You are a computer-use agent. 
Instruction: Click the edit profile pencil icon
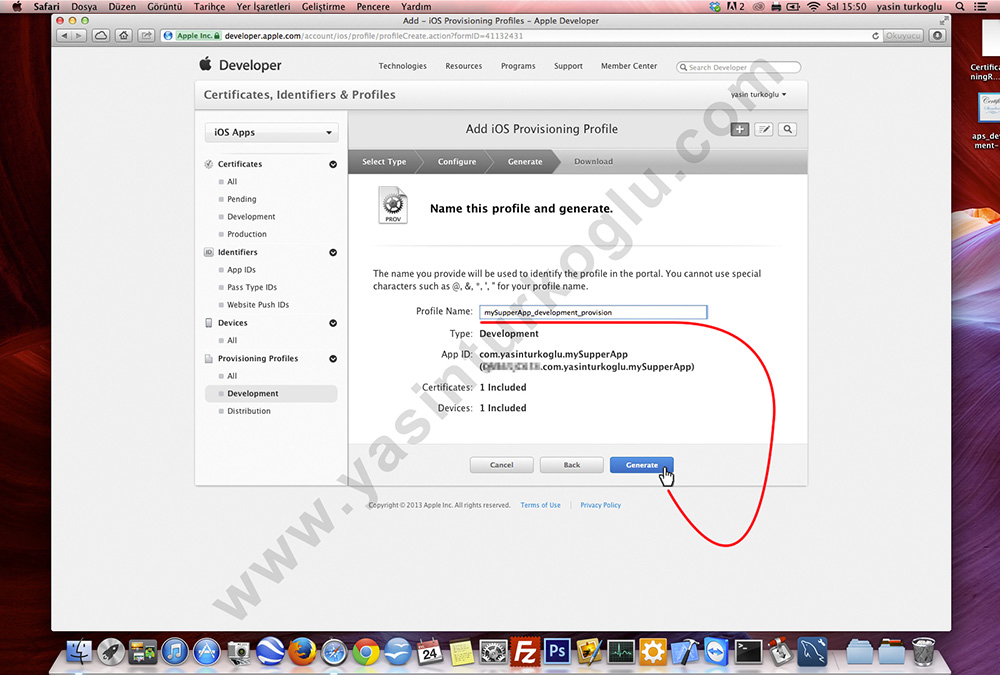click(764, 130)
